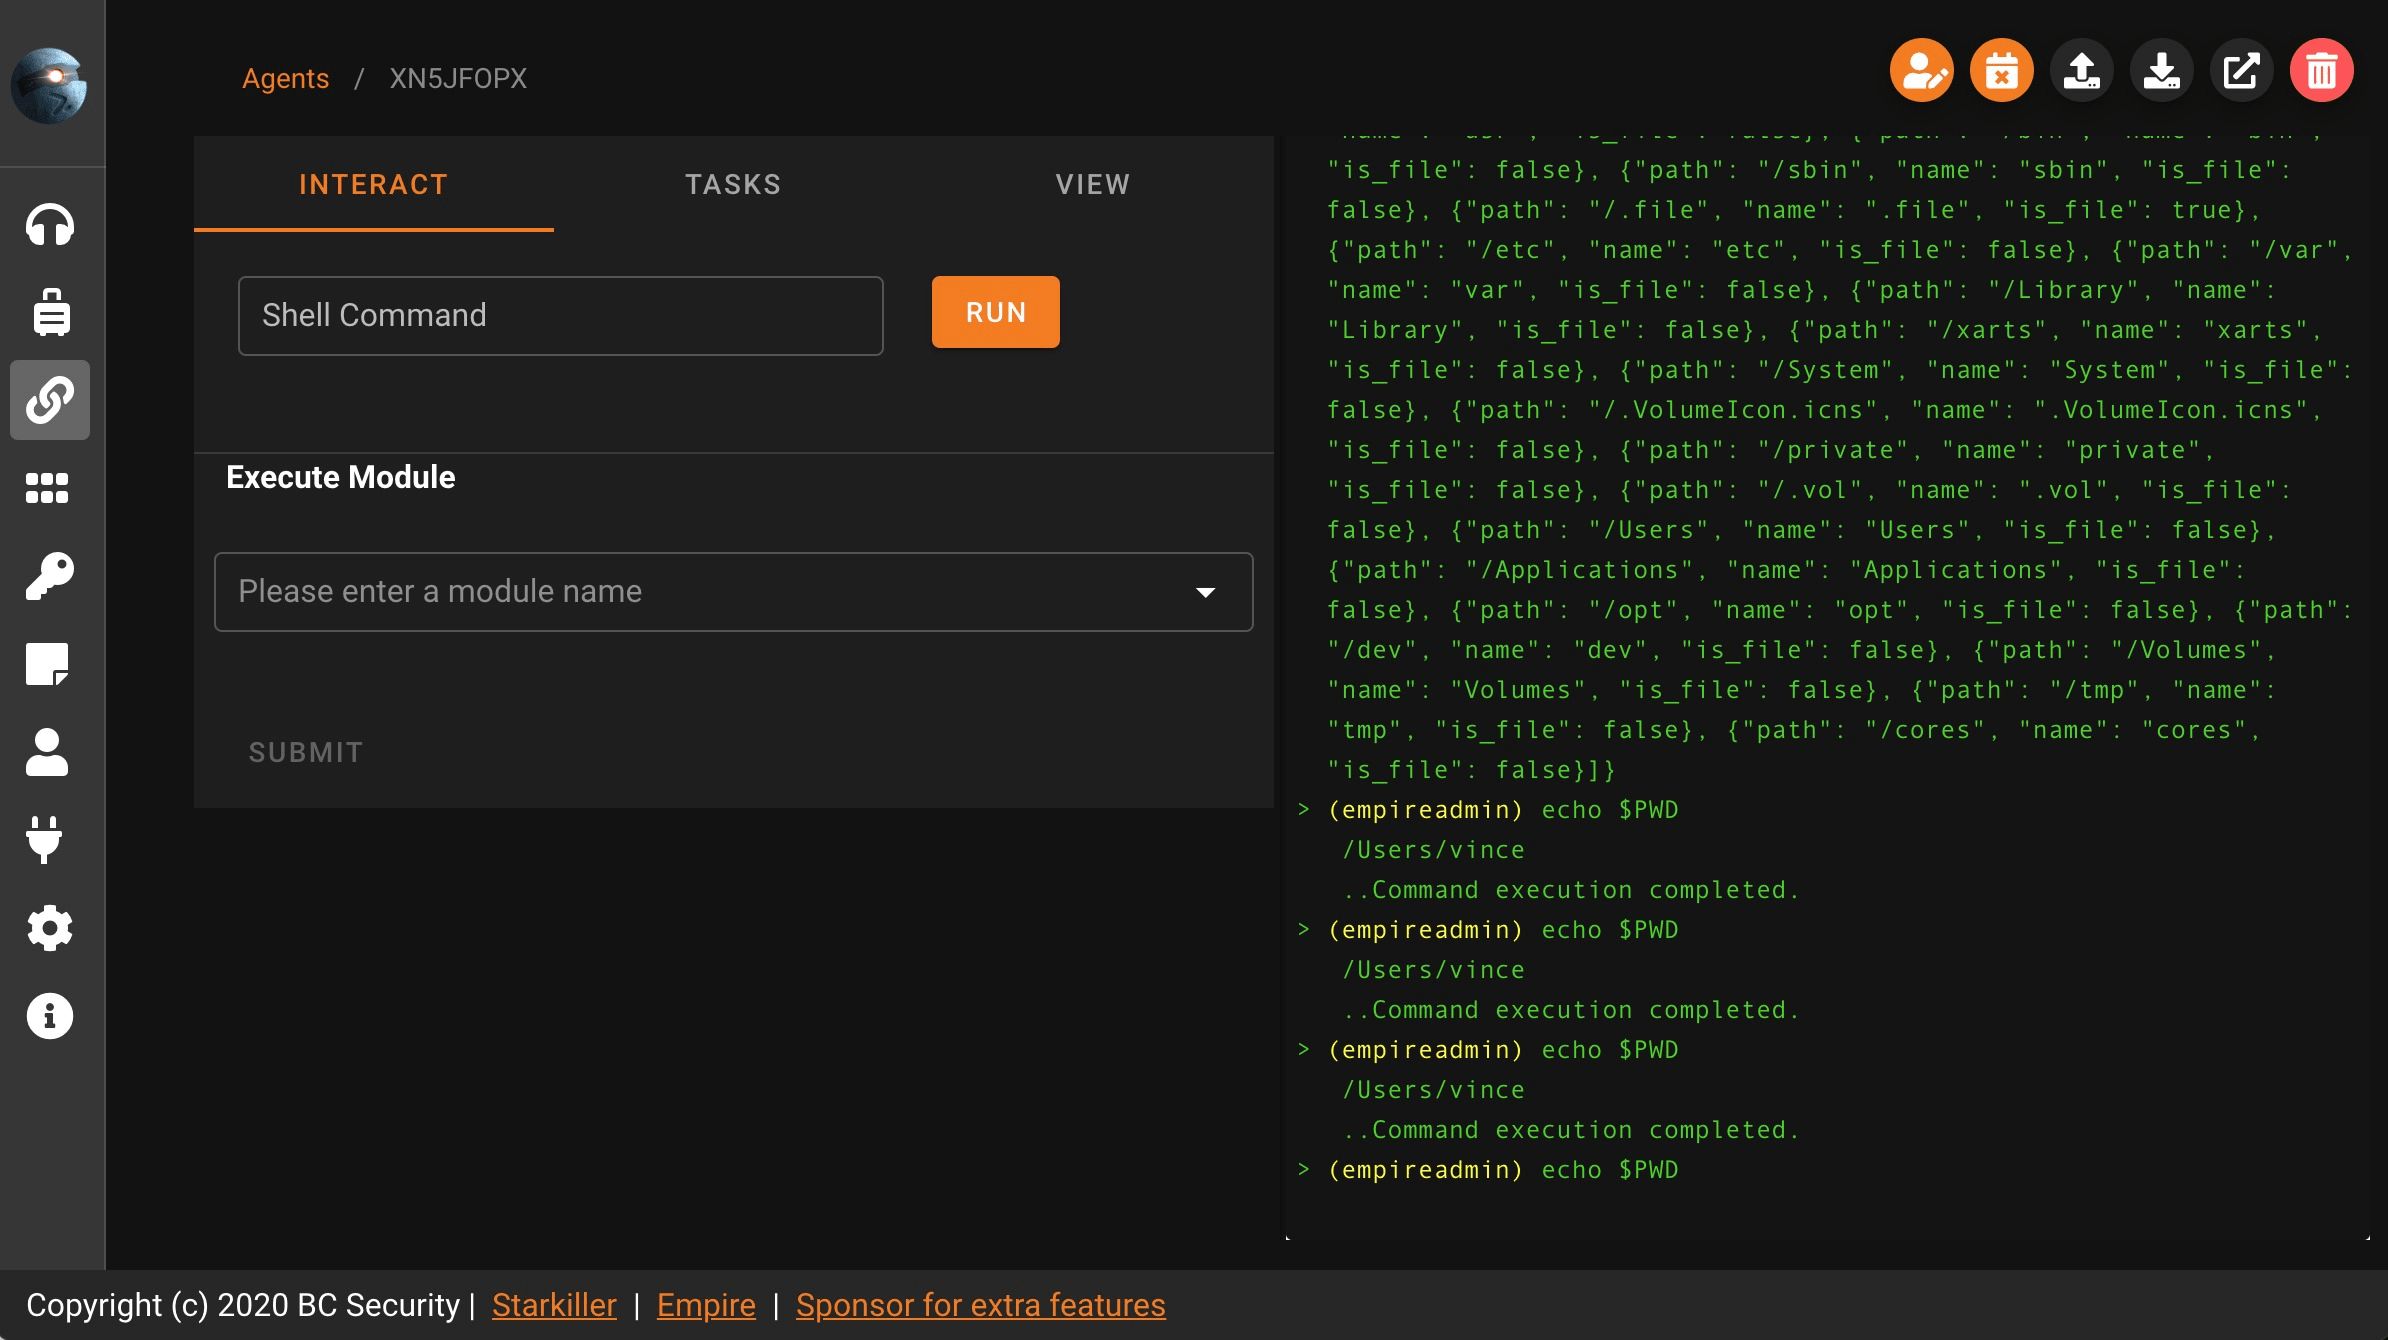Expand the module name dropdown arrow
The width and height of the screenshot is (2388, 1340).
click(1206, 592)
